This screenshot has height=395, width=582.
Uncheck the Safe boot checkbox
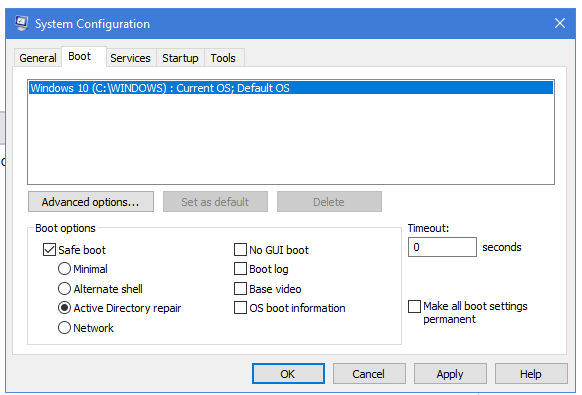tap(49, 250)
